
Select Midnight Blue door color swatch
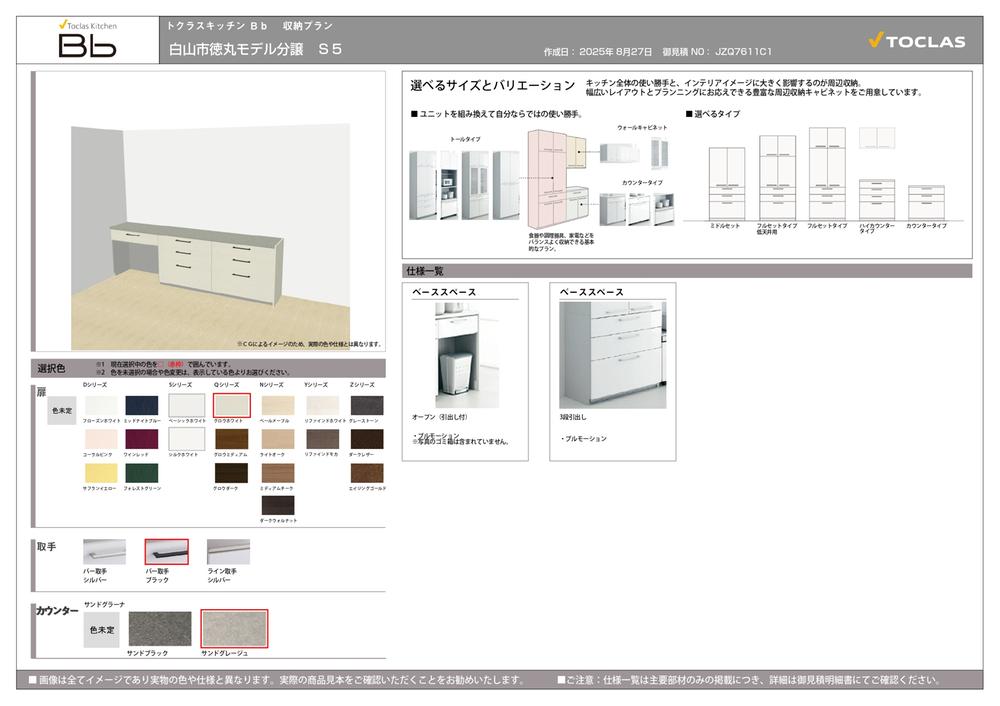(141, 405)
